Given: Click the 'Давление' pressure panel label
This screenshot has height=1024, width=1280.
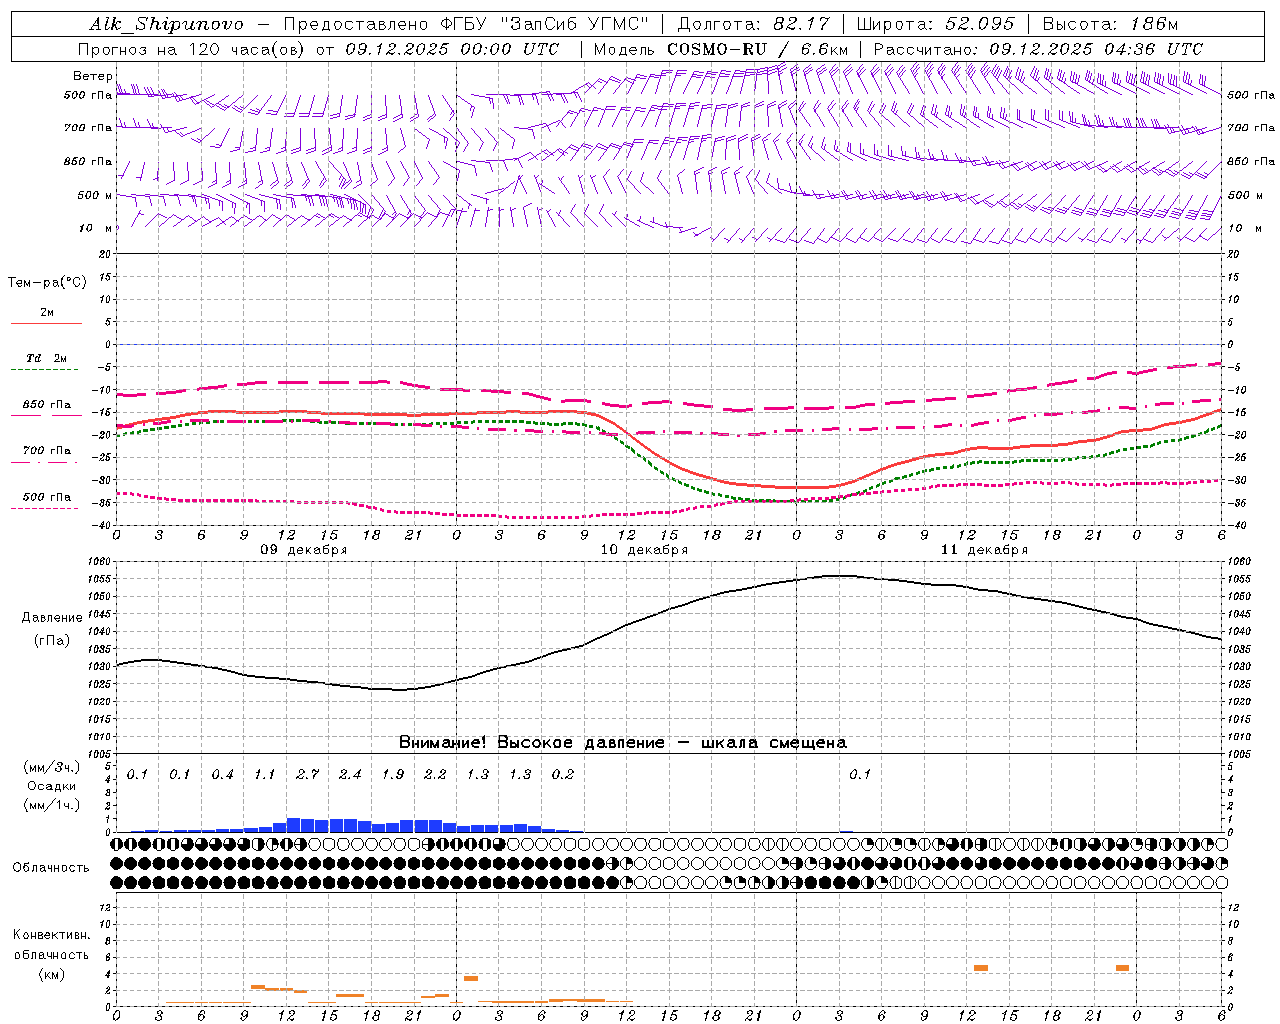Looking at the screenshot, I should point(52,618).
